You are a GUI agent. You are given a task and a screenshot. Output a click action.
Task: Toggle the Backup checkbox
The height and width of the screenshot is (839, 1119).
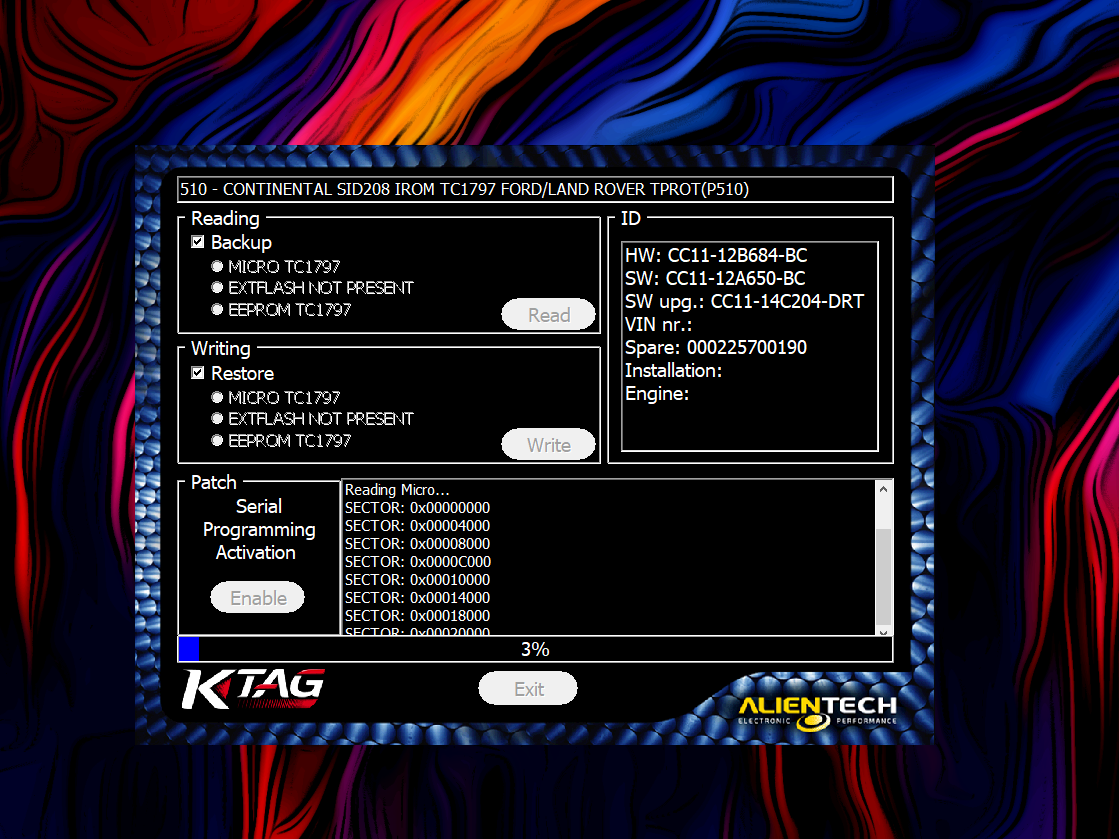click(198, 242)
